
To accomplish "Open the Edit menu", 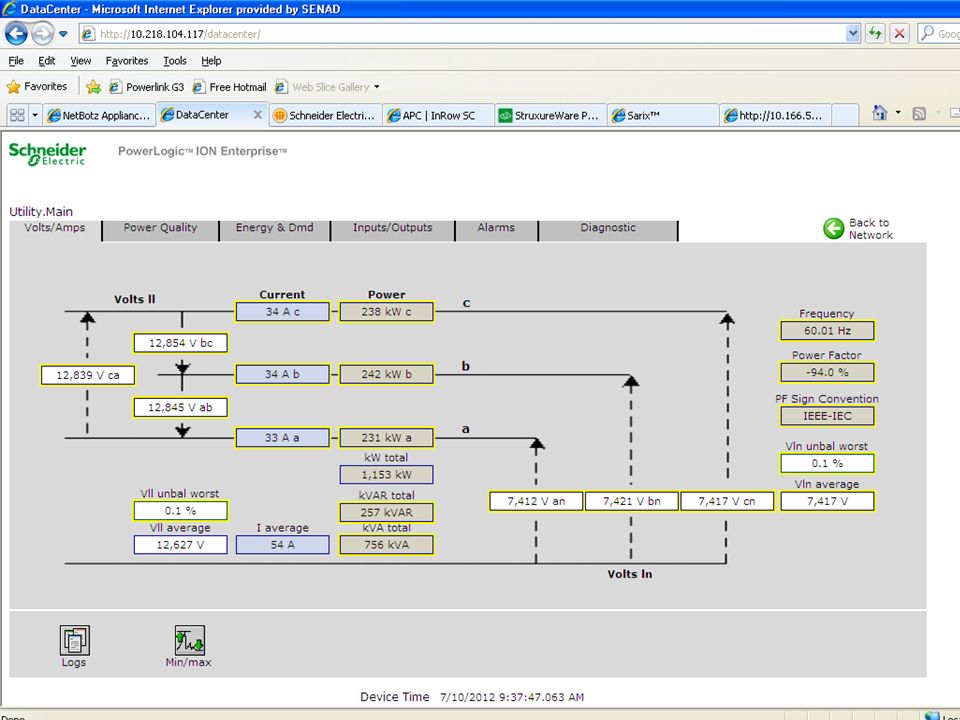I will (47, 61).
